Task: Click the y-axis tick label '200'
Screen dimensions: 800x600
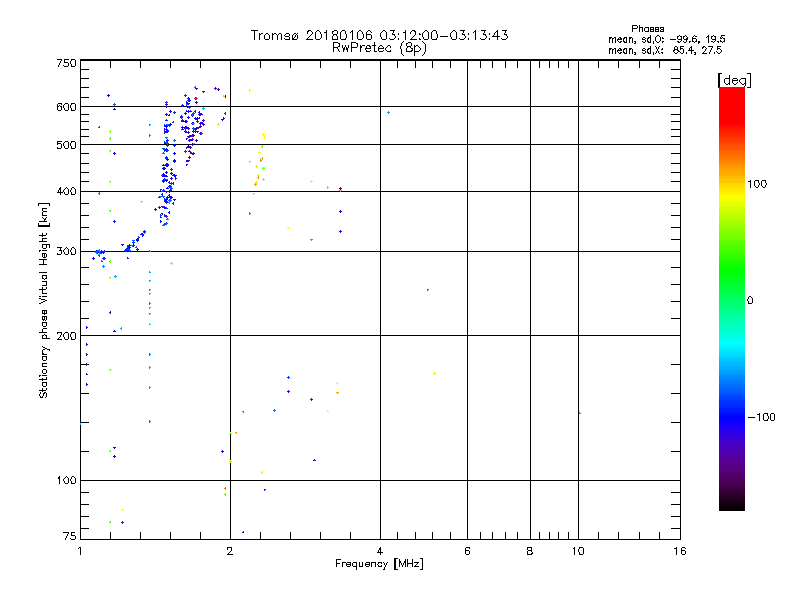Action: pyautogui.click(x=66, y=336)
